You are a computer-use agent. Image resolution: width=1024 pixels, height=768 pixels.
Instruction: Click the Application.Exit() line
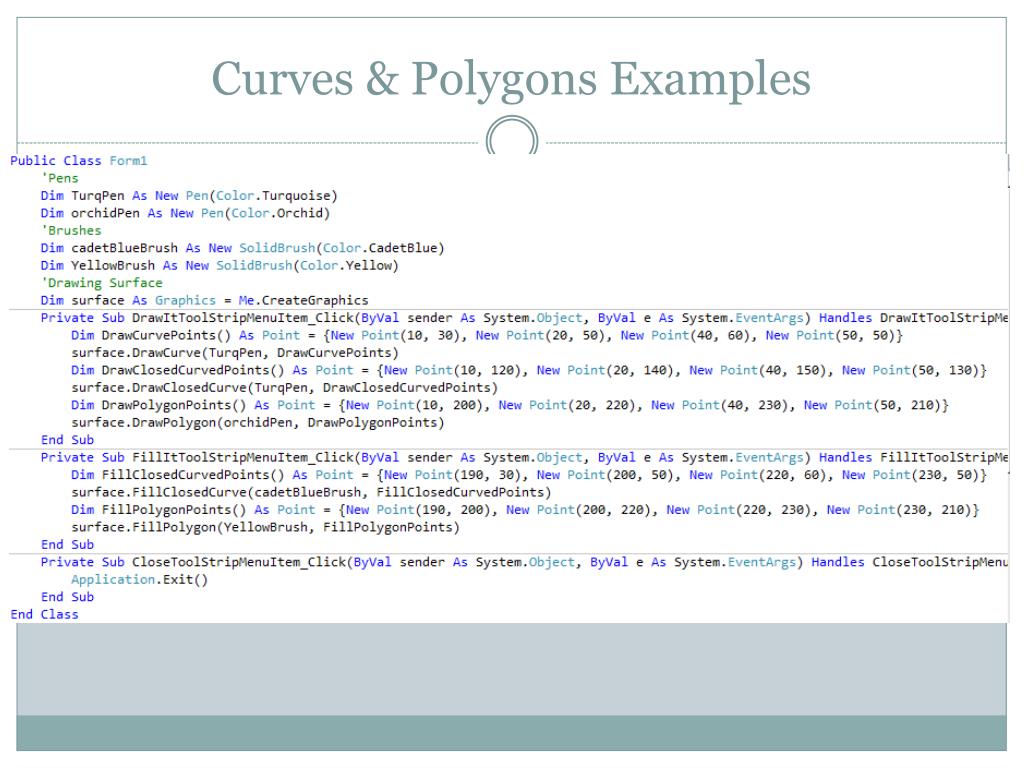click(x=140, y=580)
